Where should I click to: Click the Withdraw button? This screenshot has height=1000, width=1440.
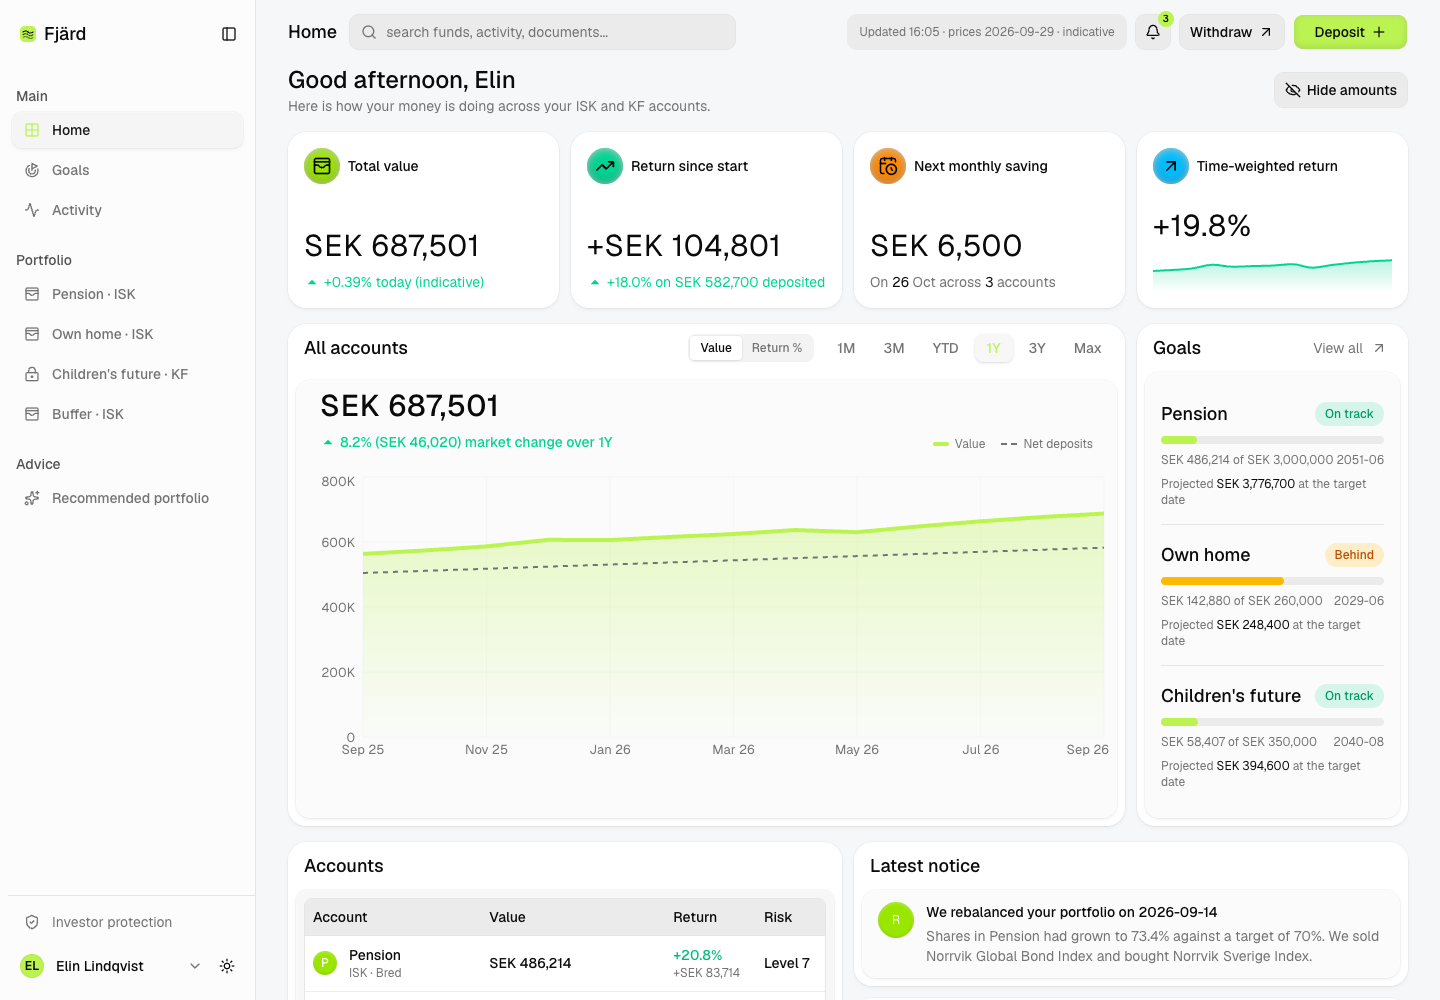(x=1231, y=32)
